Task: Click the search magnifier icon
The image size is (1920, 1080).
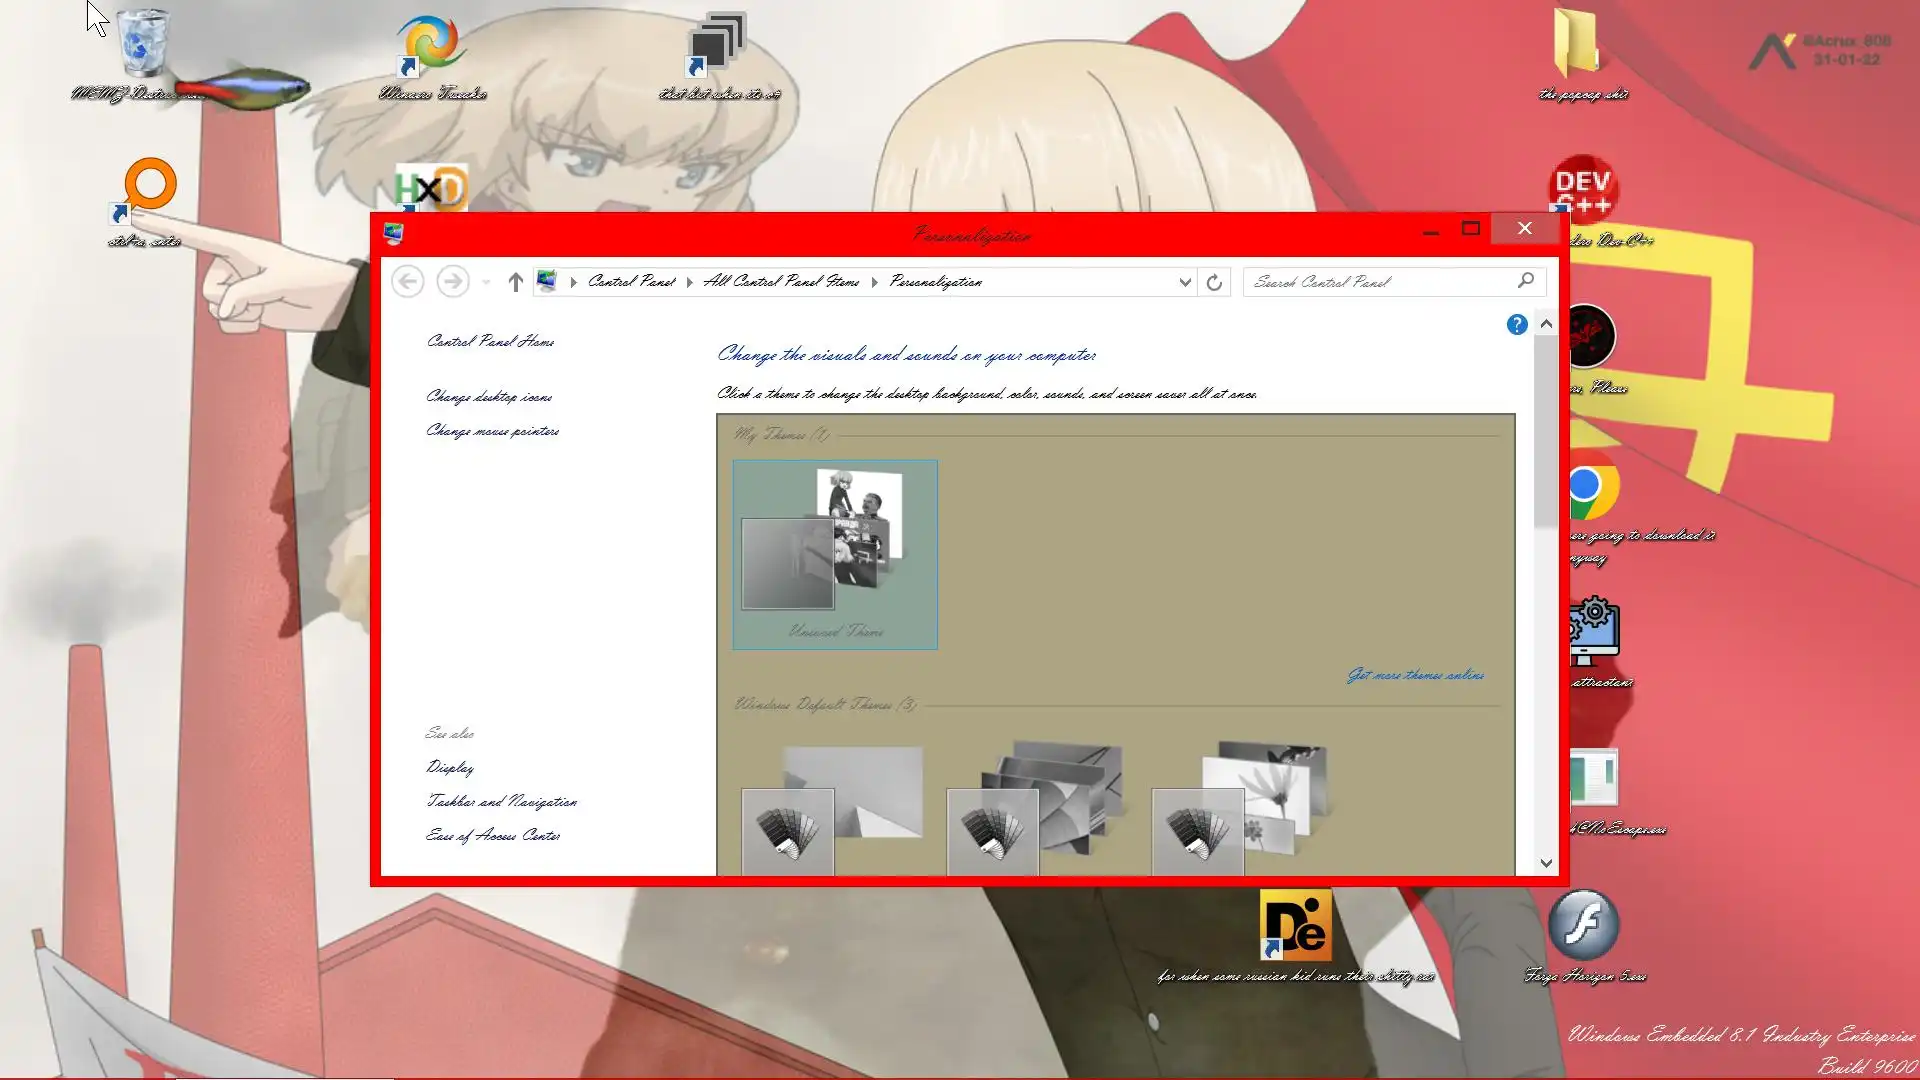Action: (1525, 281)
